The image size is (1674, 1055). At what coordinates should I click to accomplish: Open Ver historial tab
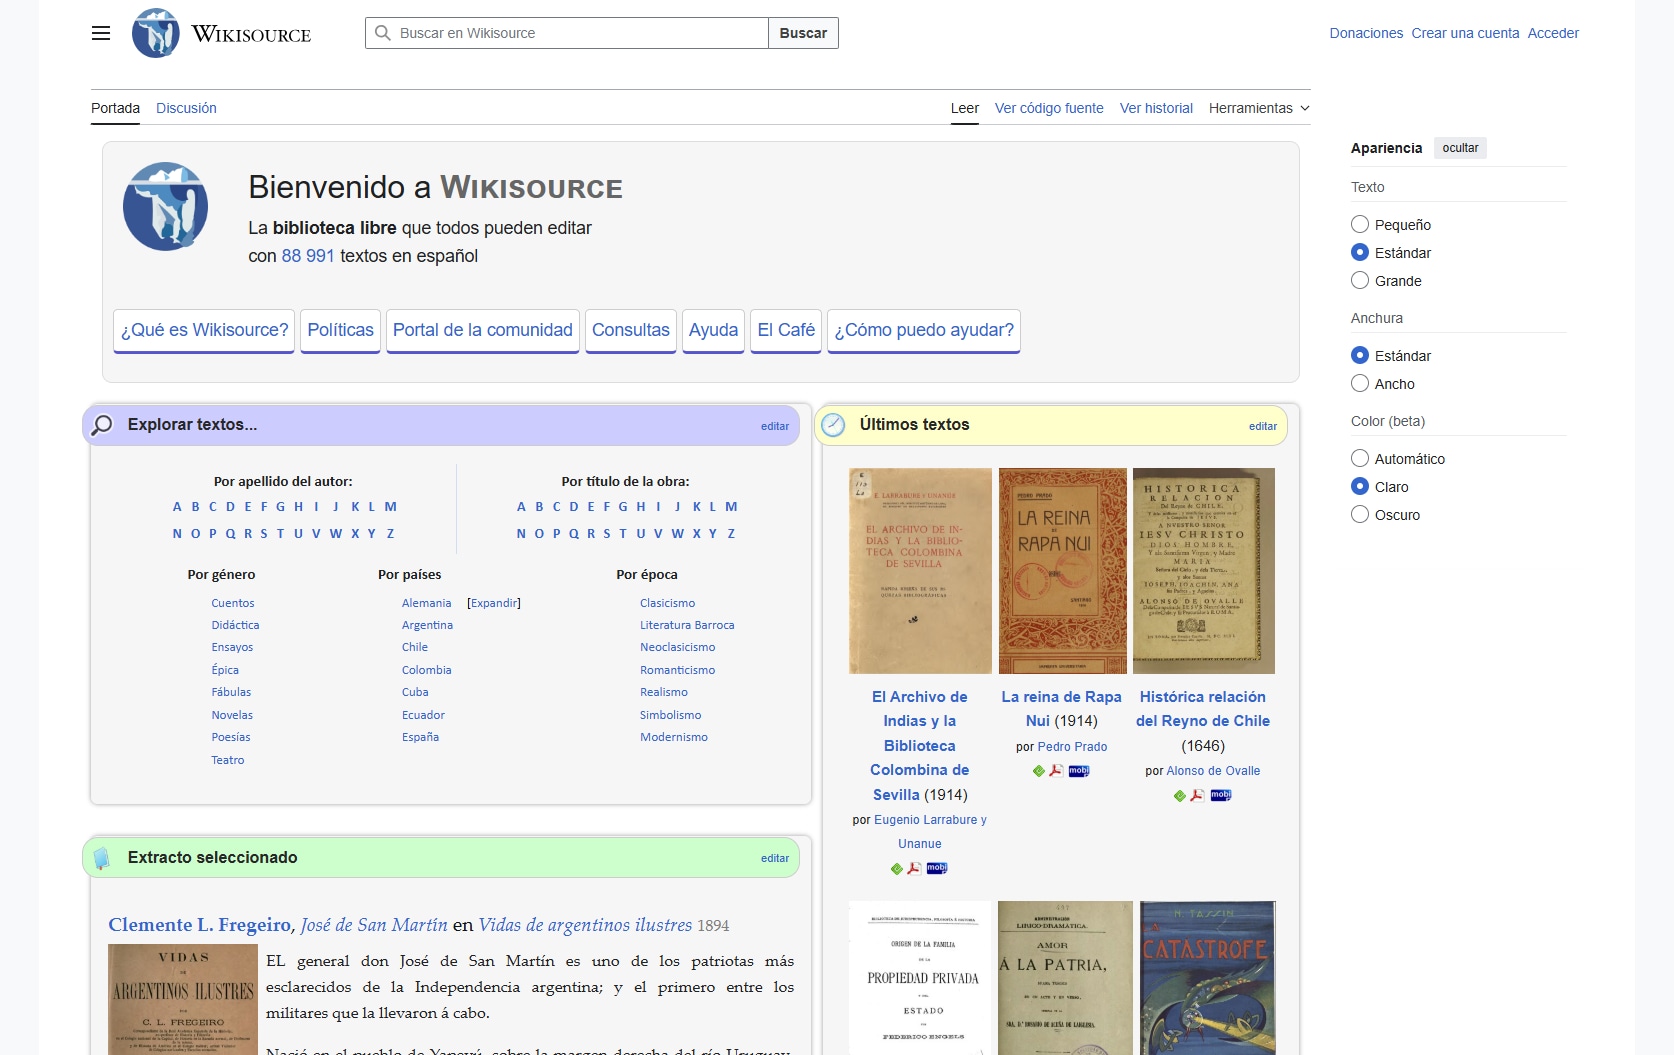(x=1156, y=108)
